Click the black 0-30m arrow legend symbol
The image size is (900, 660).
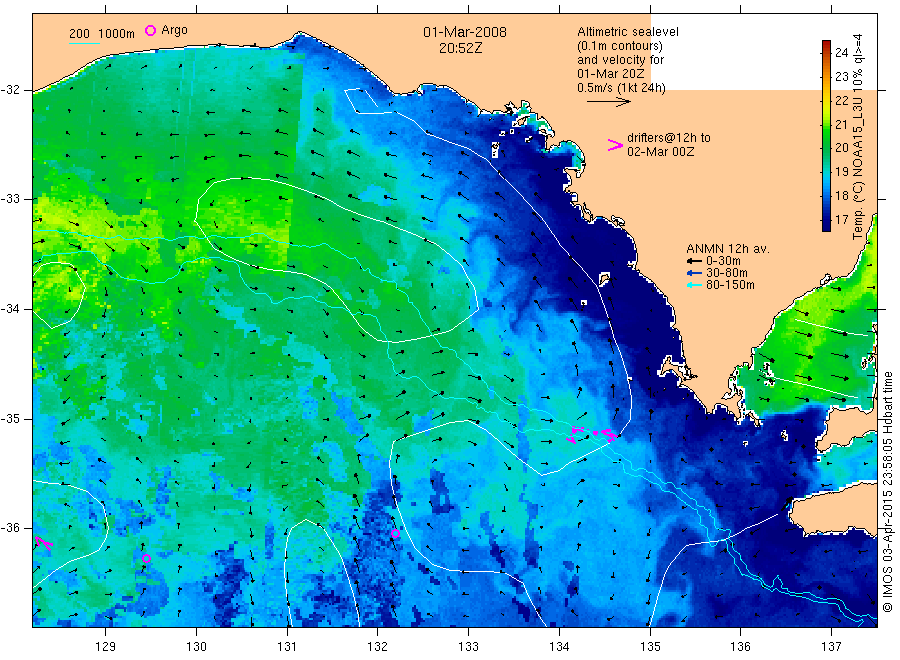click(695, 261)
